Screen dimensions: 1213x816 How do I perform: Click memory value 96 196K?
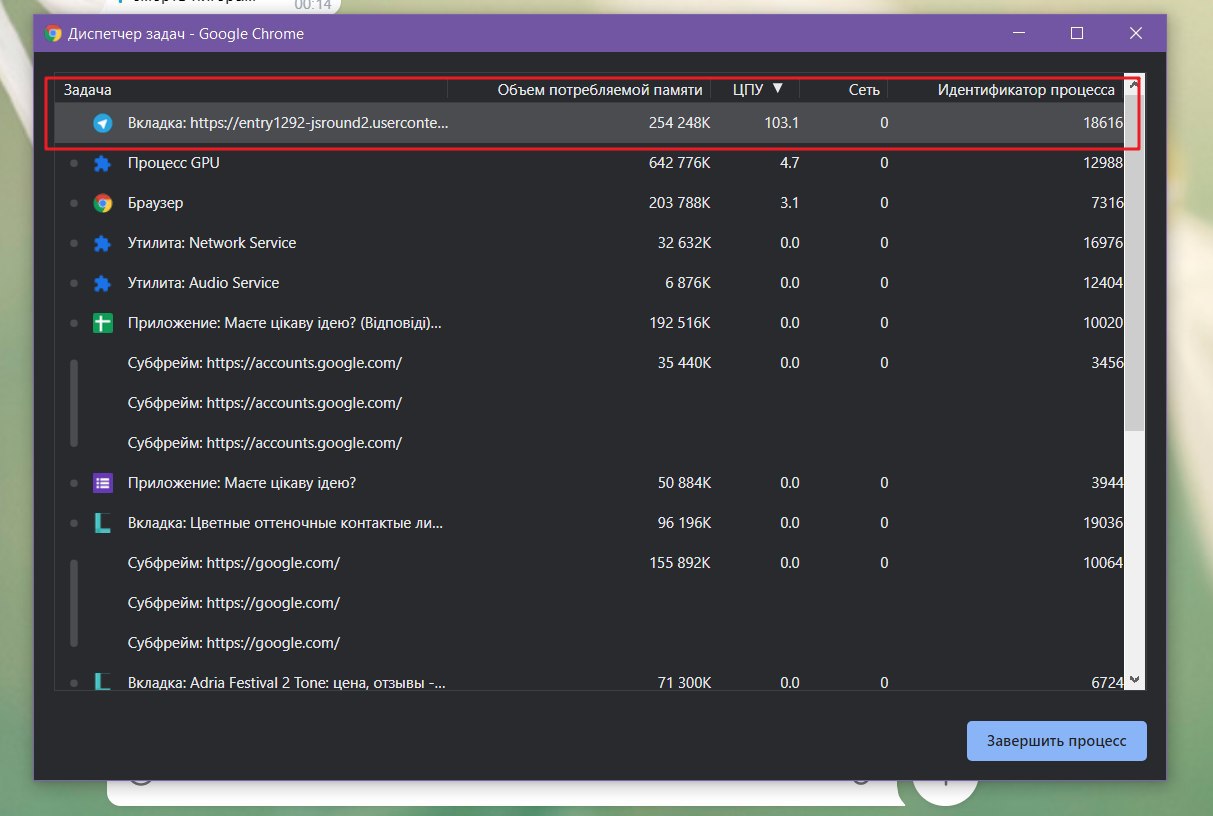click(x=683, y=523)
